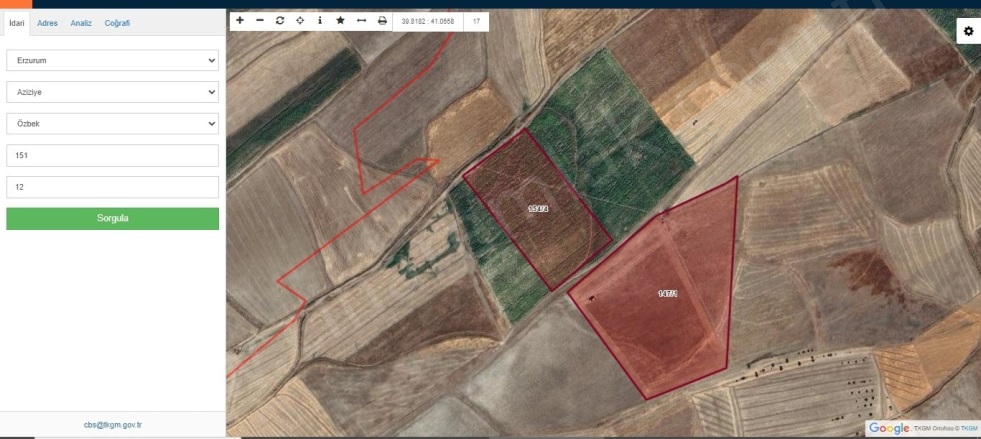Open the settings gear on the map
Image resolution: width=981 pixels, height=439 pixels.
tap(968, 32)
